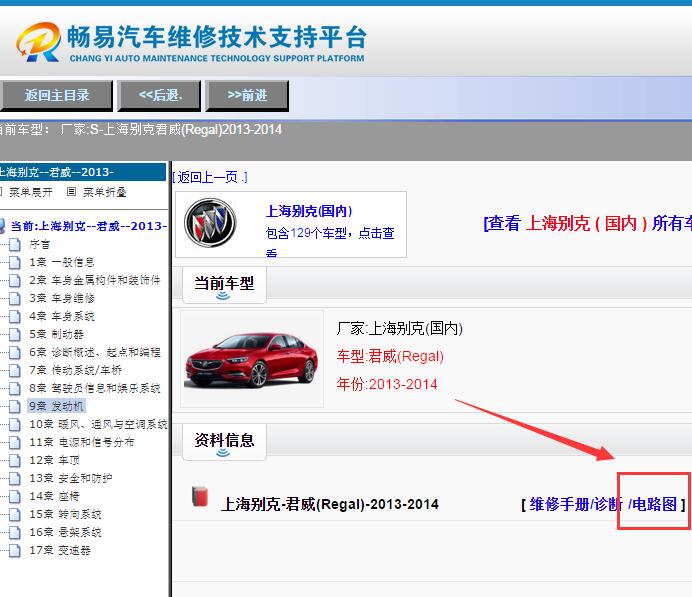The width and height of the screenshot is (692, 597).
Task: Open 7章 传动系统/车桥
Action: (x=75, y=370)
